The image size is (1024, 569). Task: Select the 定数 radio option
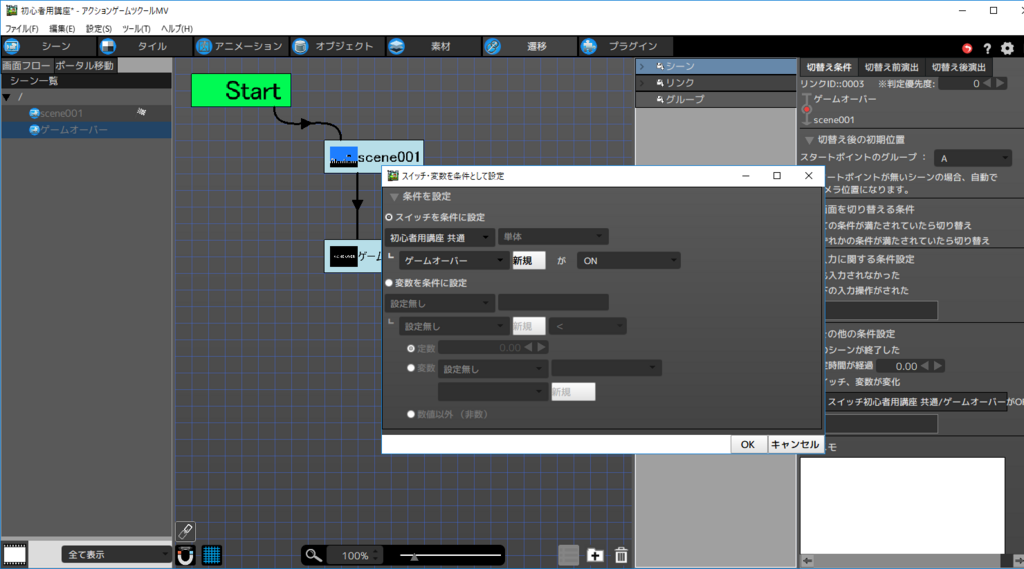click(411, 348)
